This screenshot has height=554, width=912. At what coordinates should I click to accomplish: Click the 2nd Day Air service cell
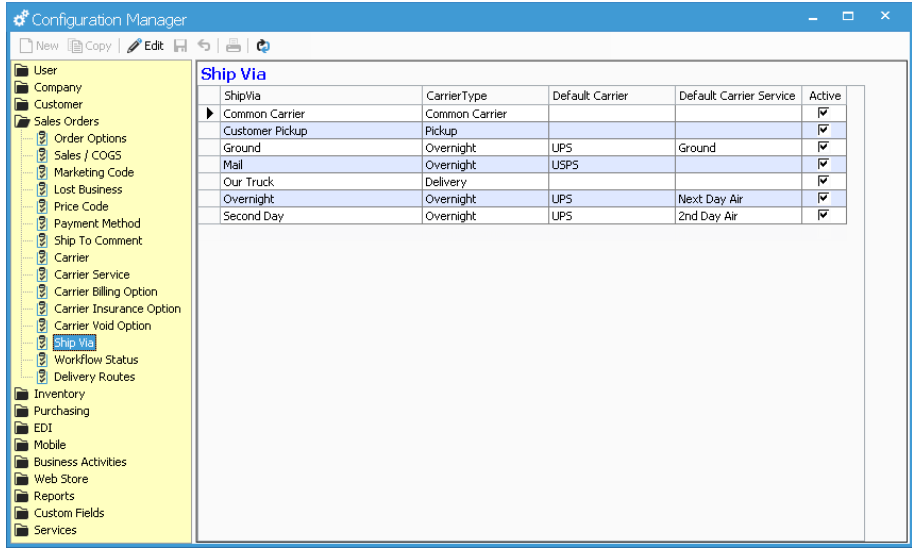[x=738, y=216]
